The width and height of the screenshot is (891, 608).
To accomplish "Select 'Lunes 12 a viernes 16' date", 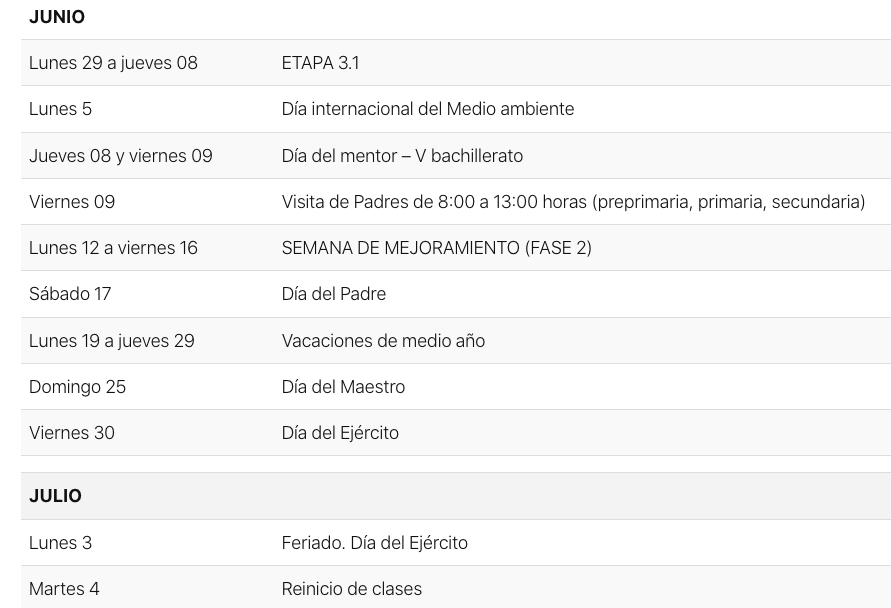I will (x=113, y=248).
